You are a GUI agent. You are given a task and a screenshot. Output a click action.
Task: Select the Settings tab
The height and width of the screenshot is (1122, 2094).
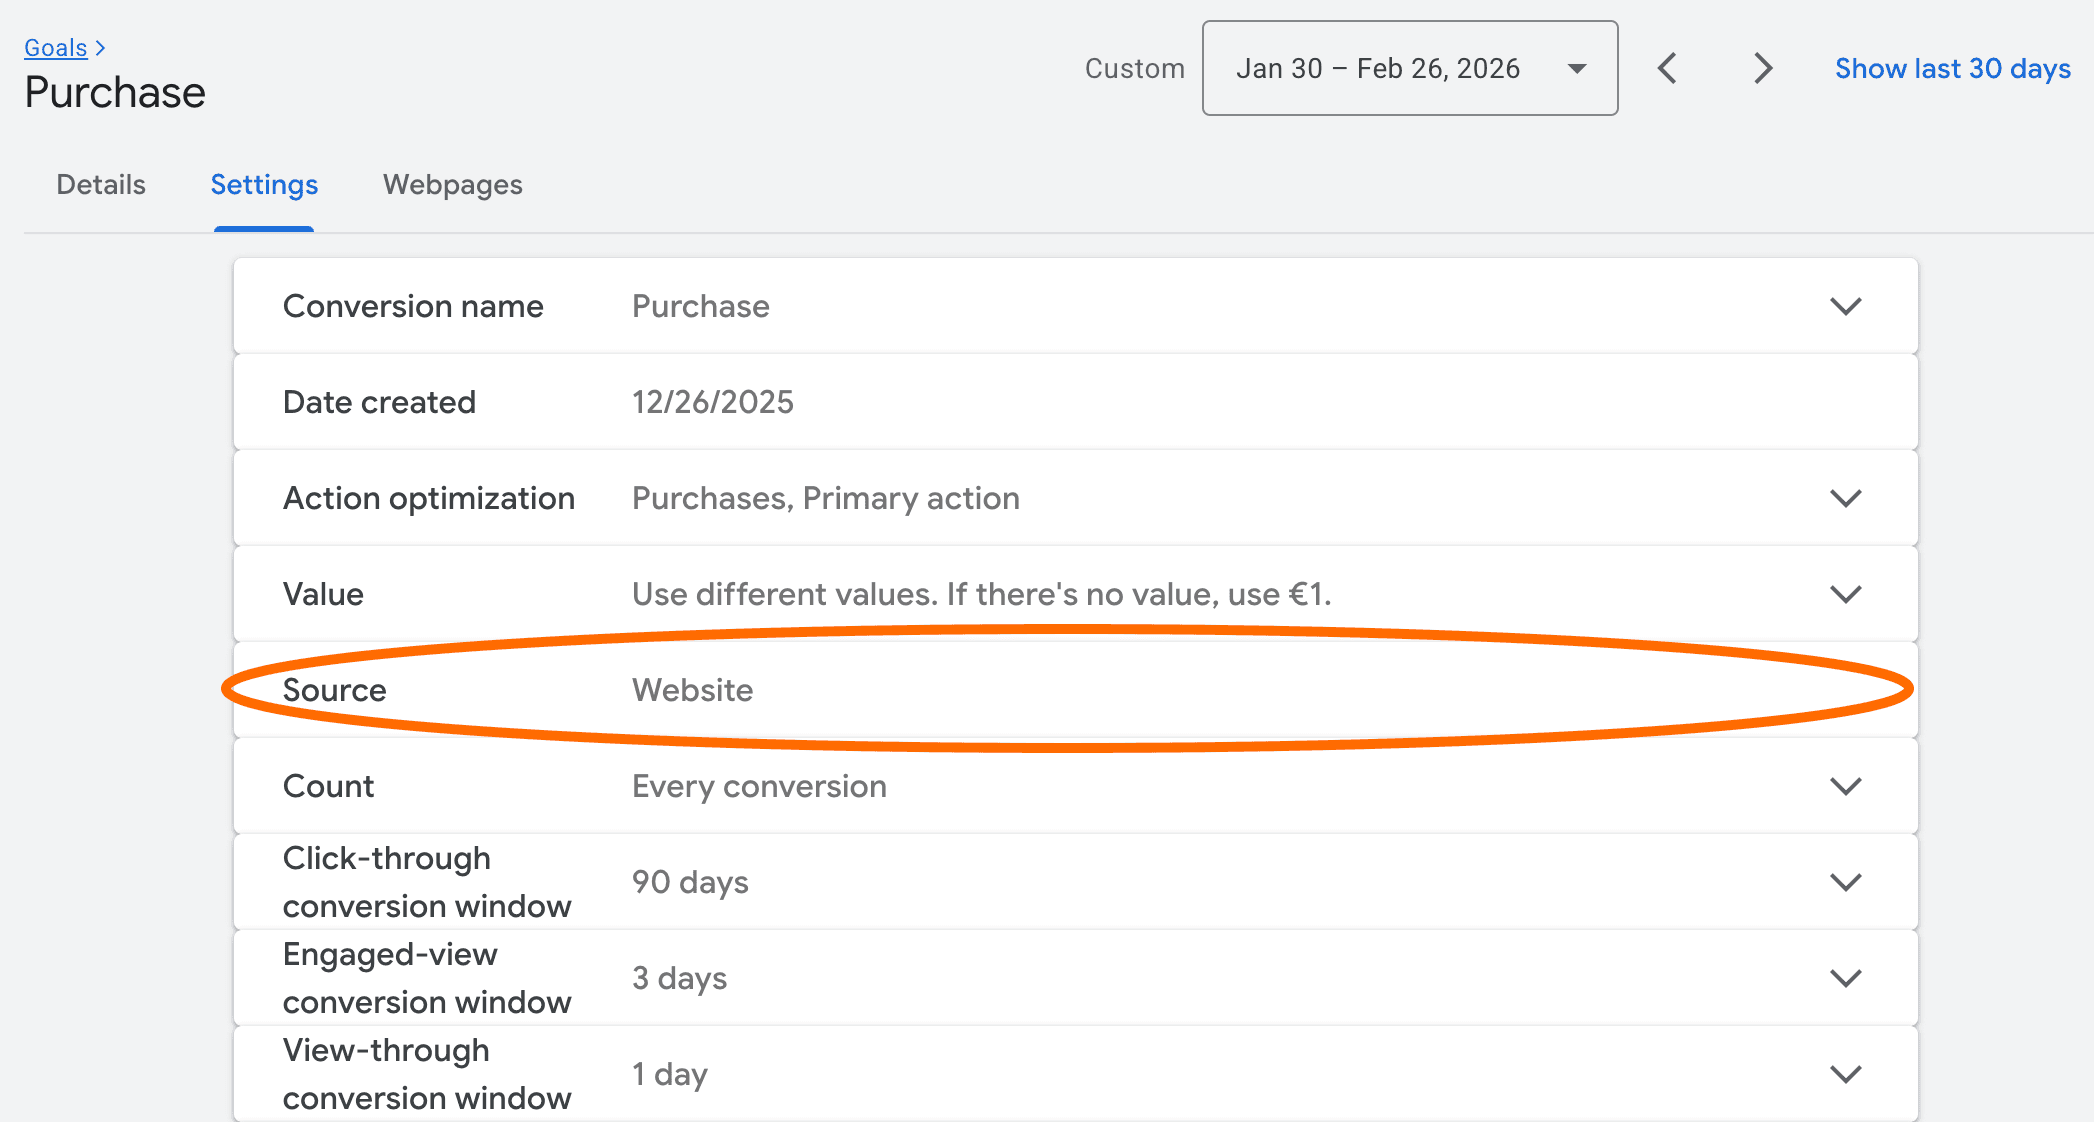(x=264, y=185)
